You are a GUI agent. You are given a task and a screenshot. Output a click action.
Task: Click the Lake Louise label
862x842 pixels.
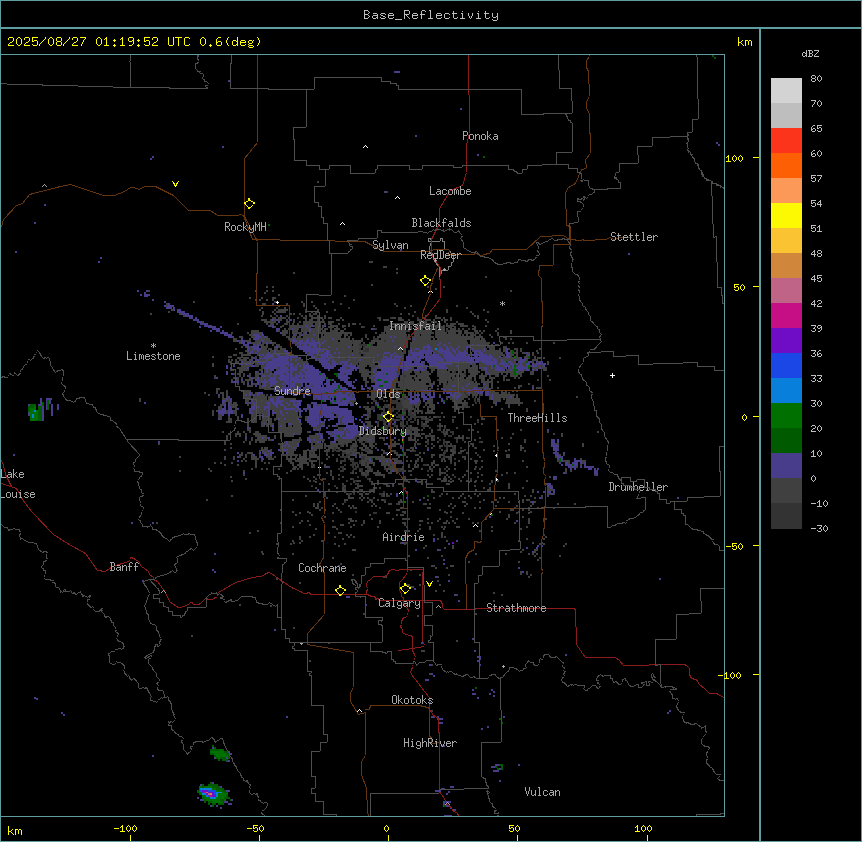coord(18,484)
